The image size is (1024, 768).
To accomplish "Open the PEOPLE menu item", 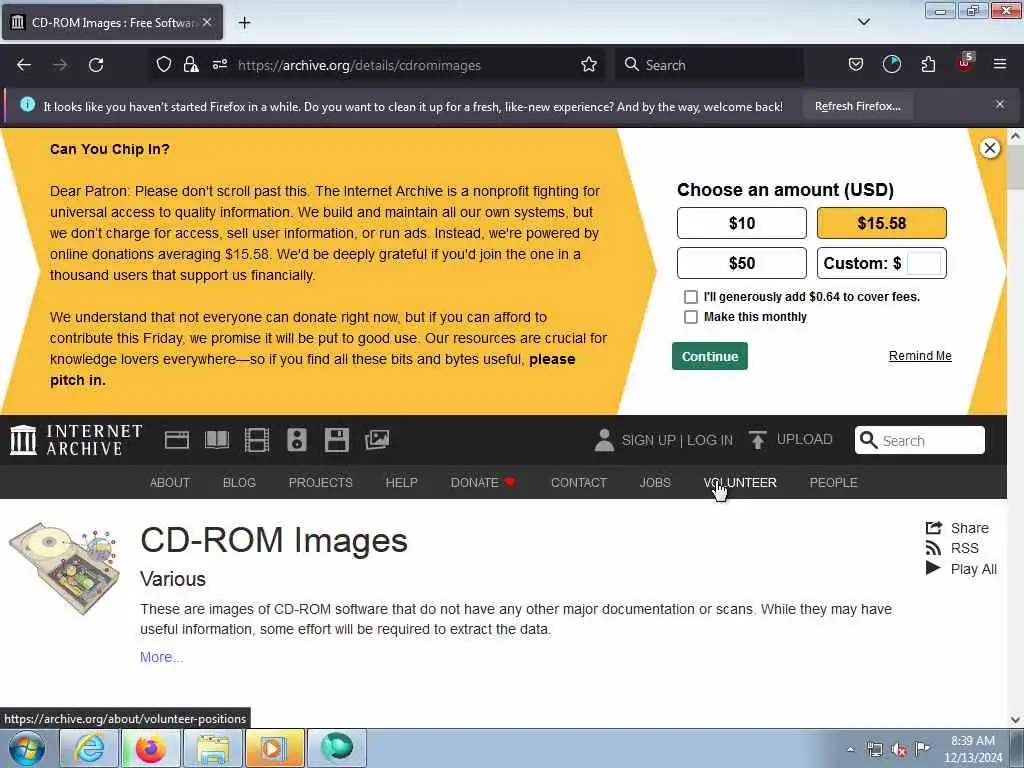I will (833, 483).
